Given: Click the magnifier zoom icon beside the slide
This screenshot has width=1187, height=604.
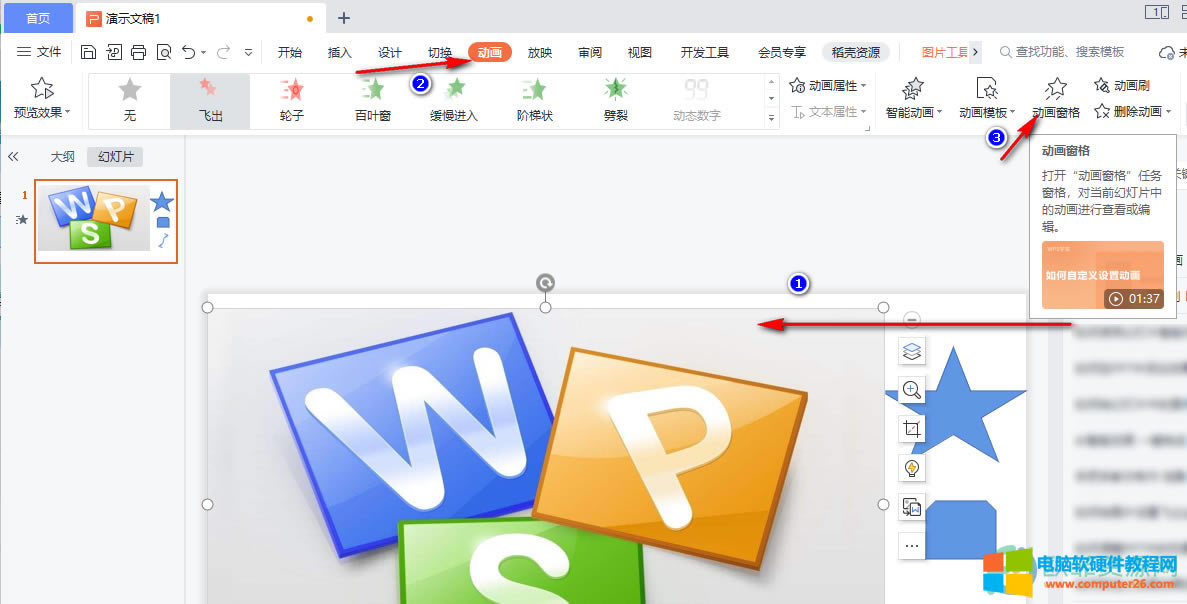Looking at the screenshot, I should (x=911, y=390).
